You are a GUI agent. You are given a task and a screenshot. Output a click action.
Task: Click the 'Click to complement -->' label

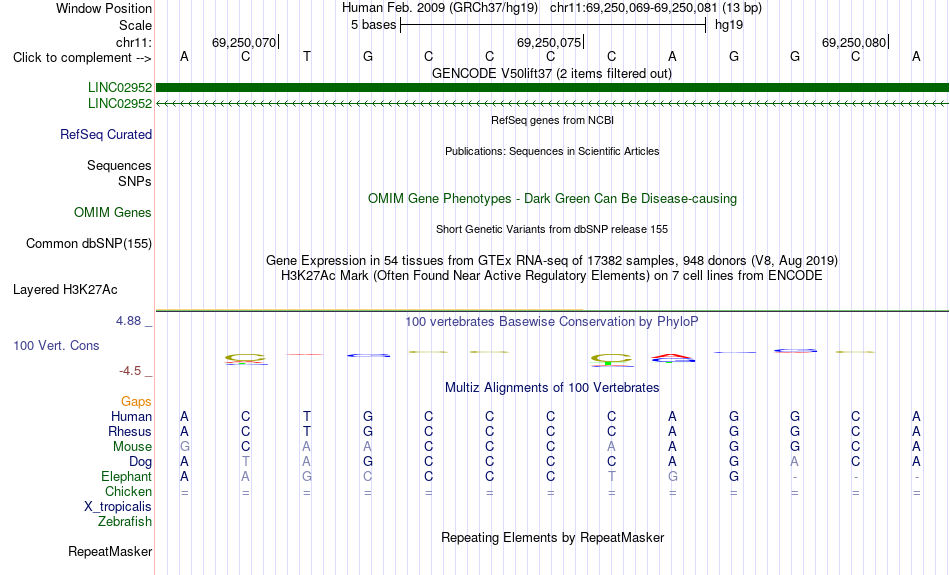tap(82, 58)
